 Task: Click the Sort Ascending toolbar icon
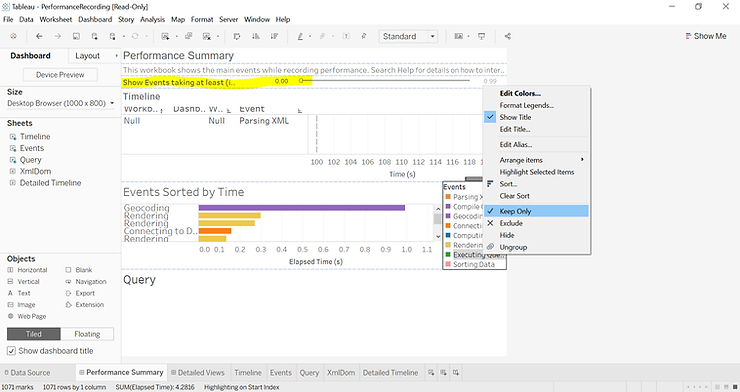click(x=256, y=36)
